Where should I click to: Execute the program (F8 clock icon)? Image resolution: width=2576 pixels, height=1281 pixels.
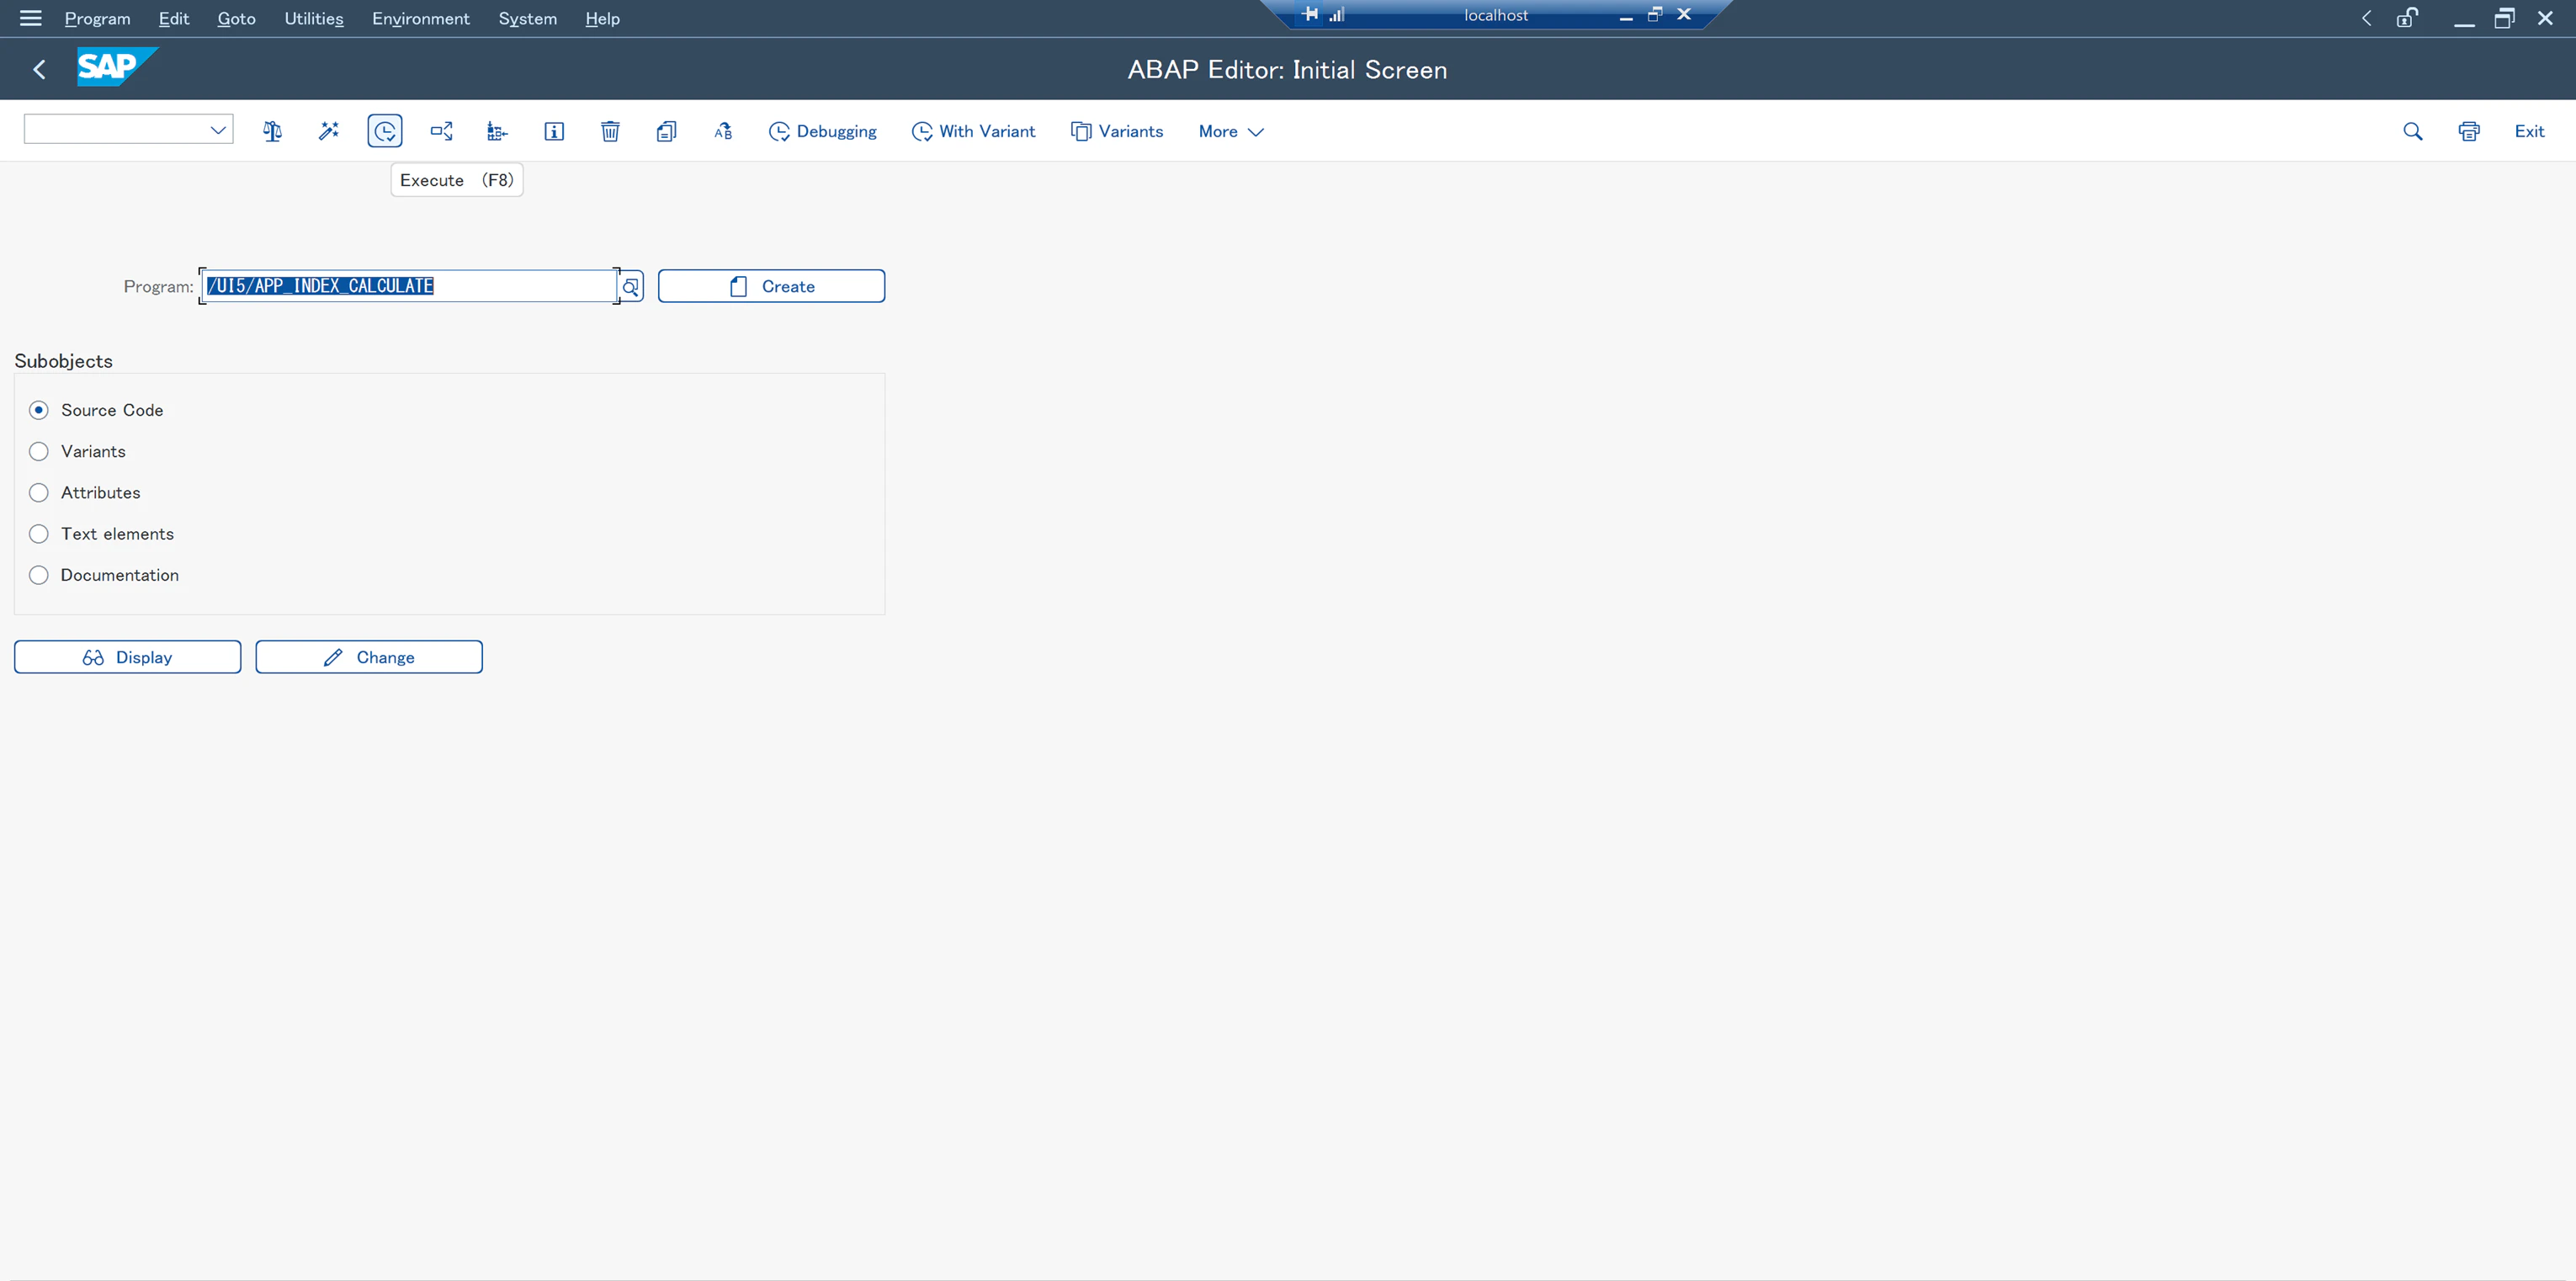tap(385, 131)
